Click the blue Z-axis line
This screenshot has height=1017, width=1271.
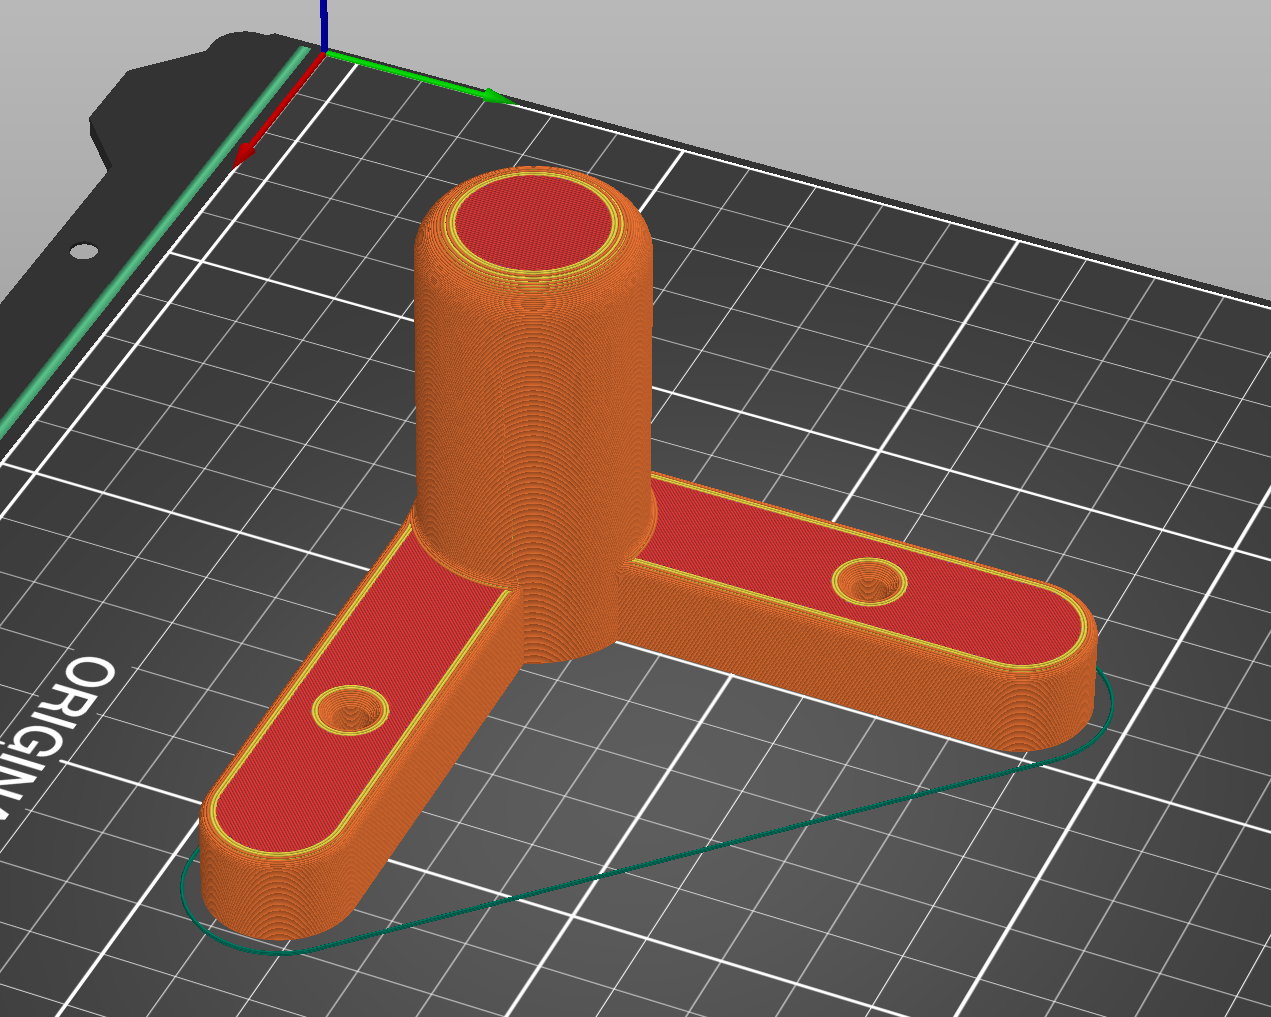(324, 22)
